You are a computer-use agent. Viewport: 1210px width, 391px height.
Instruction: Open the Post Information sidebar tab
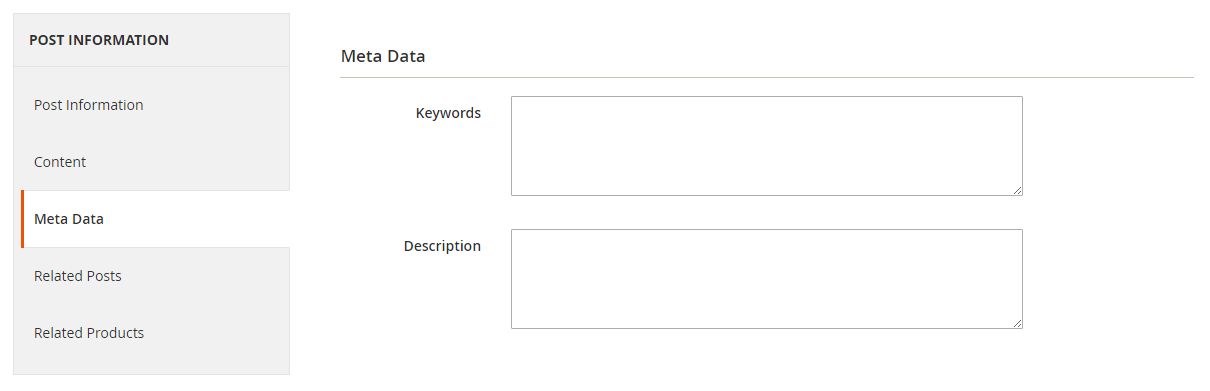pos(155,105)
